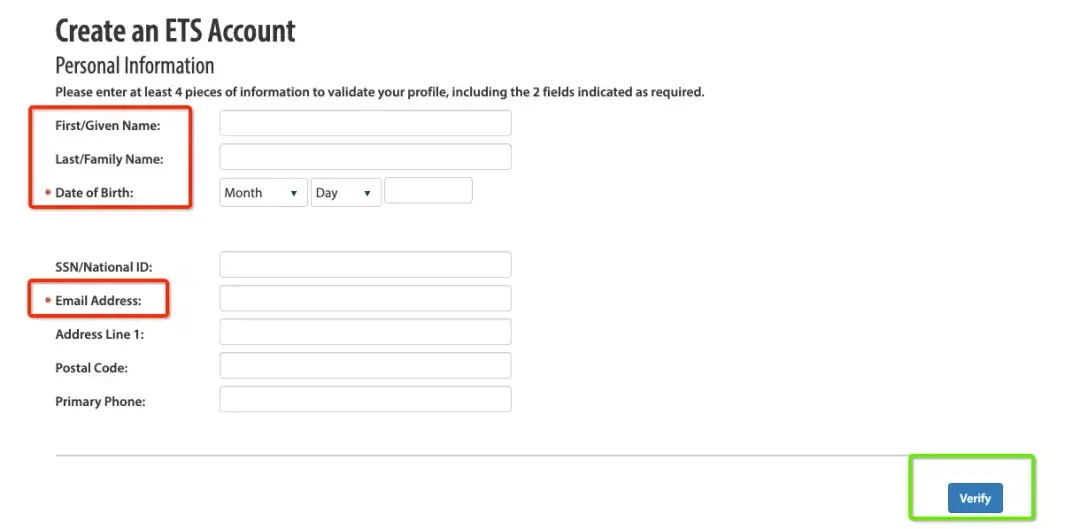The image size is (1080, 529).
Task: Select the SSN/National ID field
Action: (365, 265)
